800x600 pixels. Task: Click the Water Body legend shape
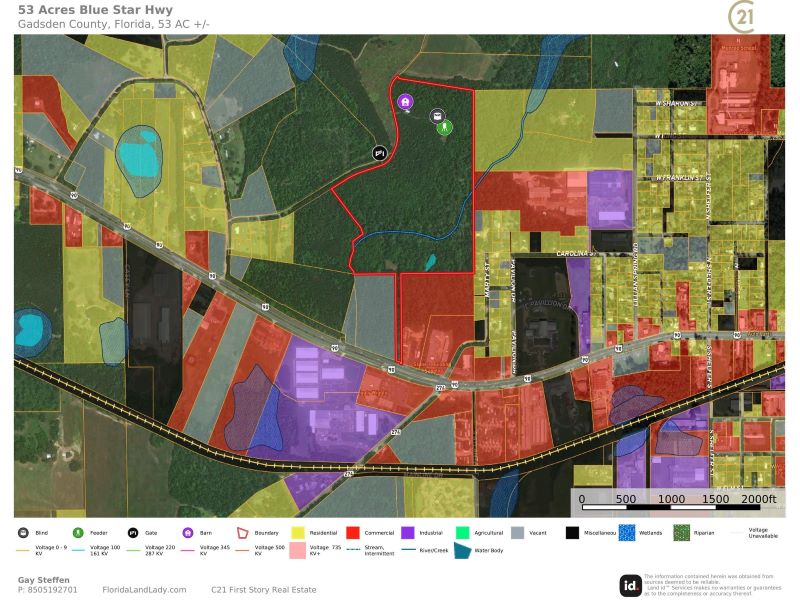463,551
